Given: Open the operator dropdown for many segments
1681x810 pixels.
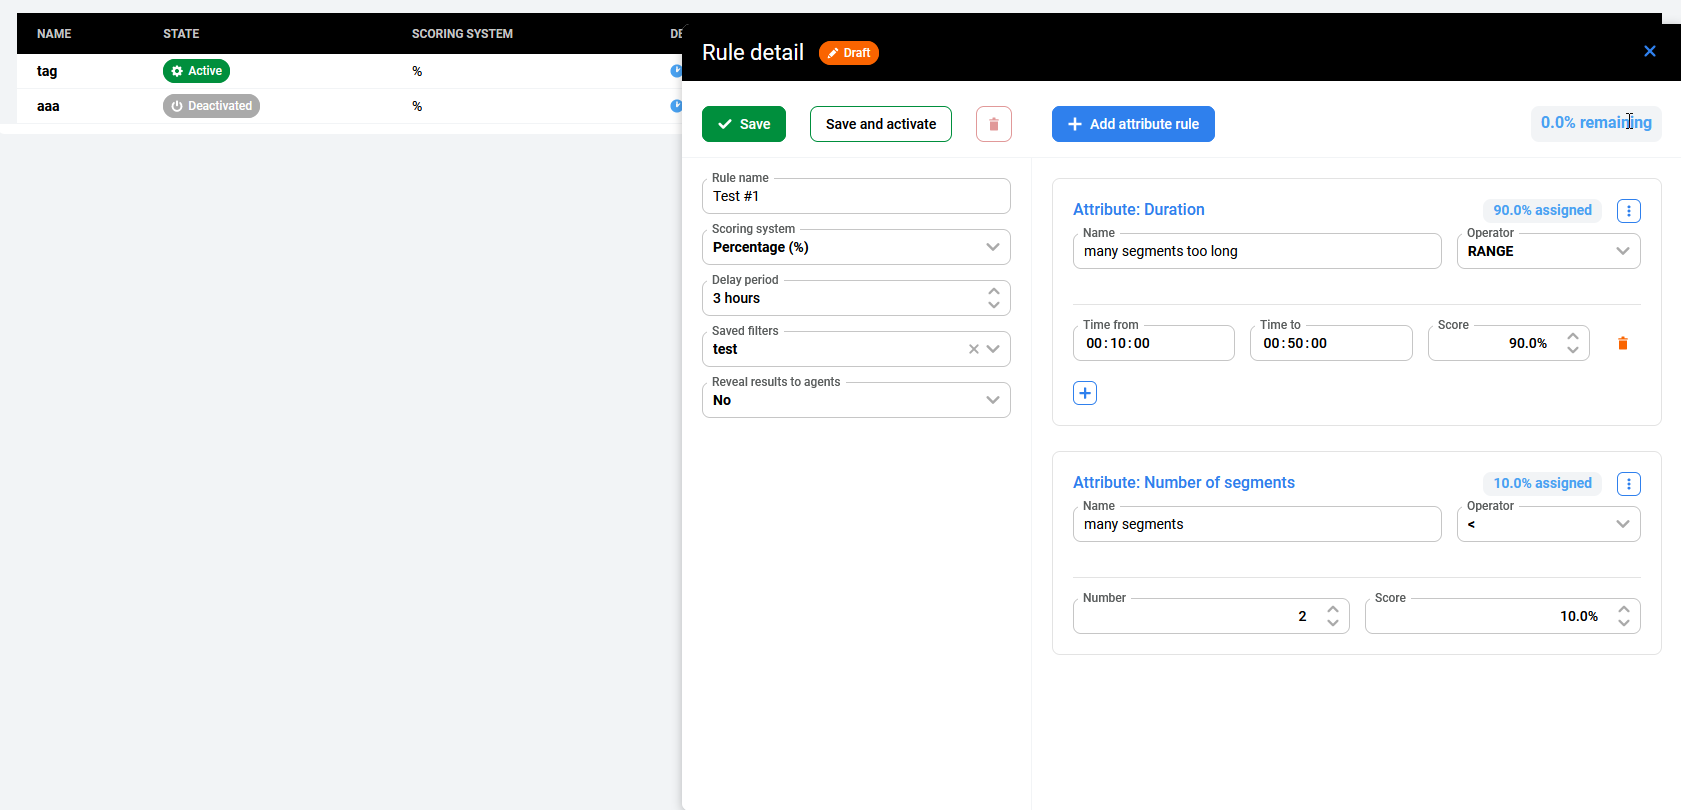Looking at the screenshot, I should pyautogui.click(x=1548, y=524).
